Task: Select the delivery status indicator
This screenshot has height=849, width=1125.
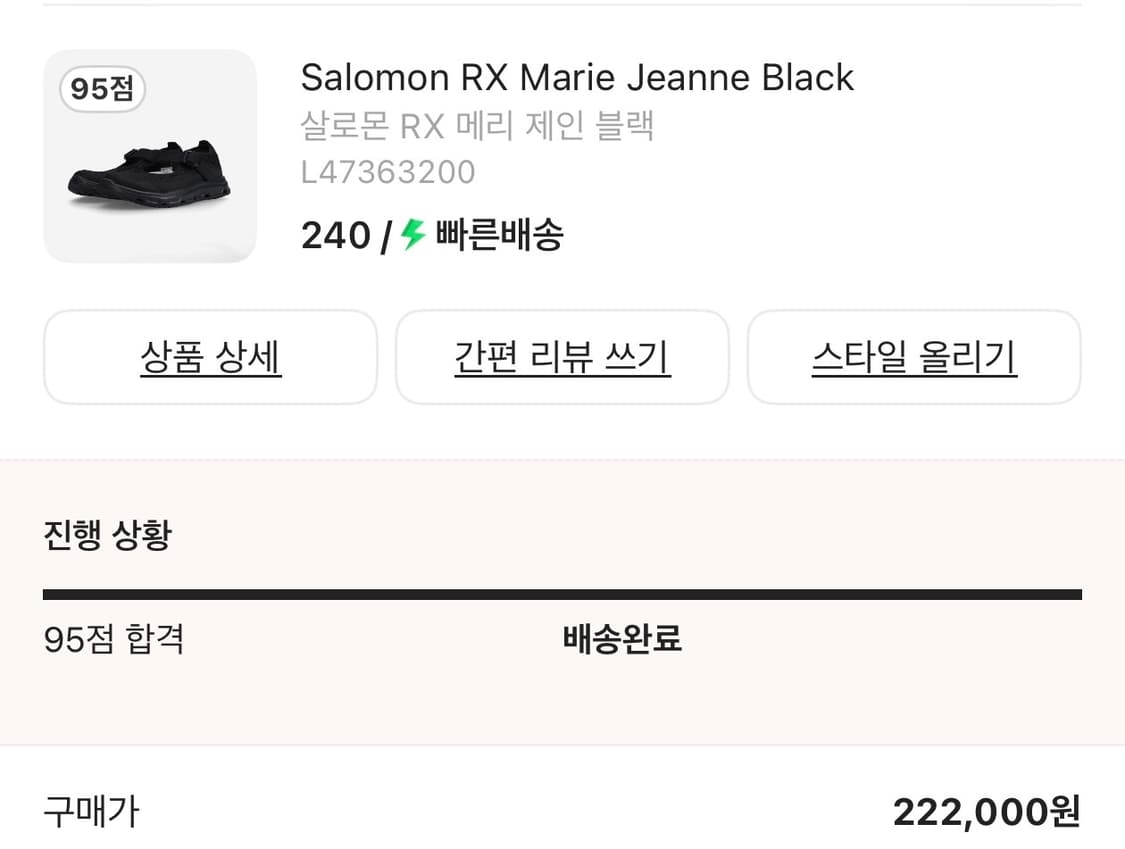Action: click(x=621, y=639)
